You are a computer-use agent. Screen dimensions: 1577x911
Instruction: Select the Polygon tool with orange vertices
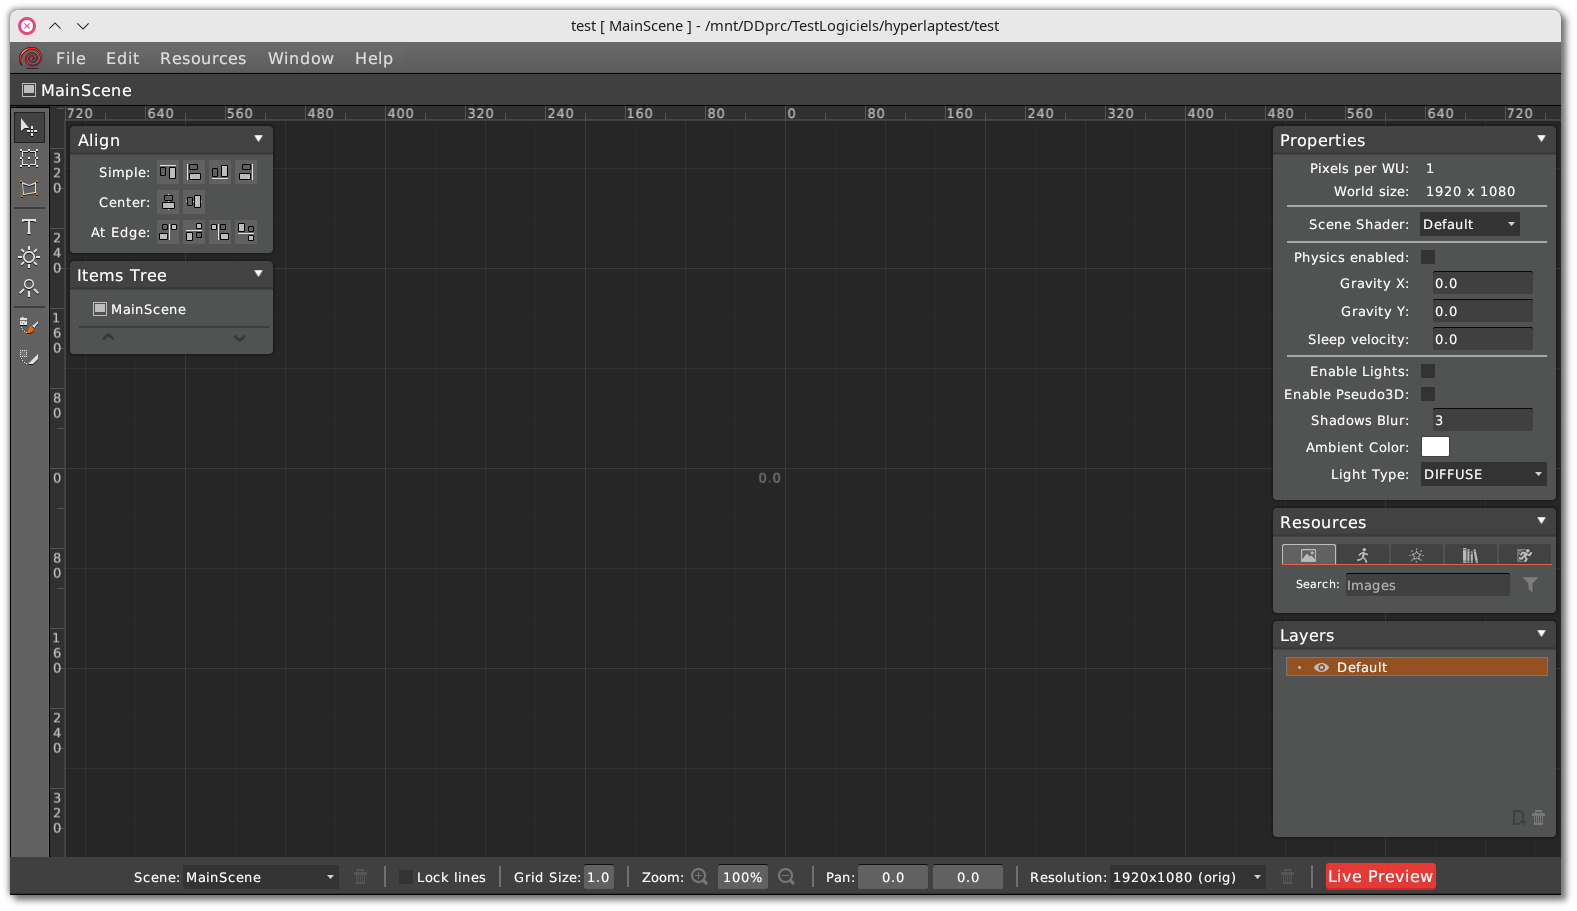click(x=29, y=188)
